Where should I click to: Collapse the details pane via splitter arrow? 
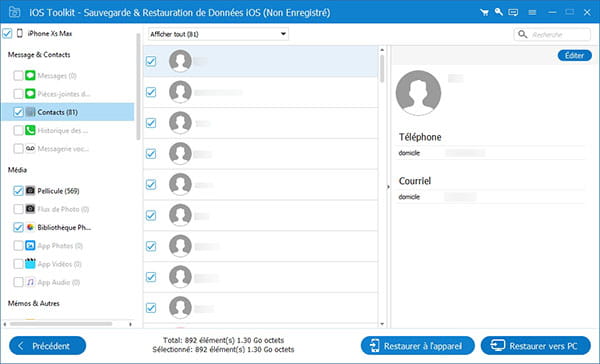[x=388, y=187]
